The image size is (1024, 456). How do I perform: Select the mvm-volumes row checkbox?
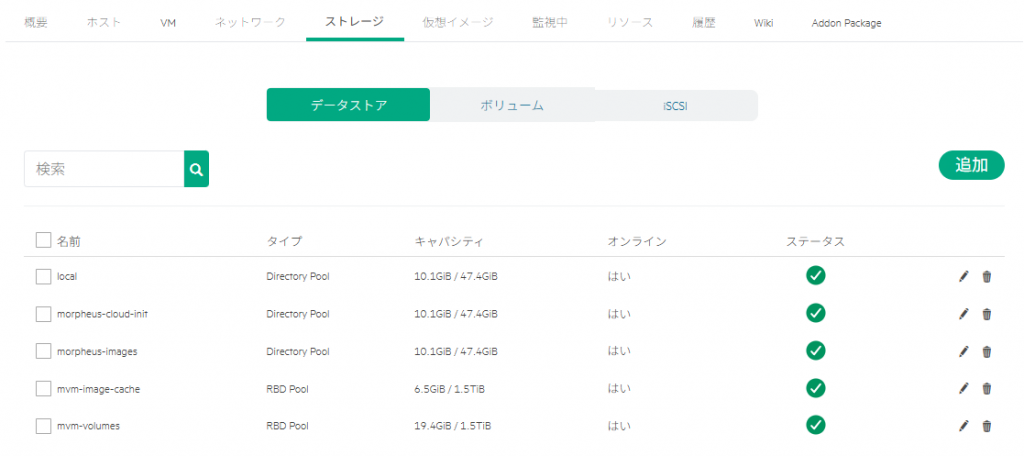(x=43, y=426)
